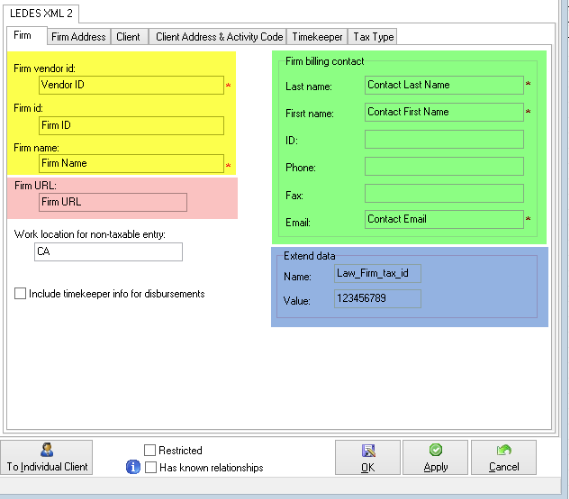Click the Extend data group label
This screenshot has width=569, height=499.
[x=309, y=256]
